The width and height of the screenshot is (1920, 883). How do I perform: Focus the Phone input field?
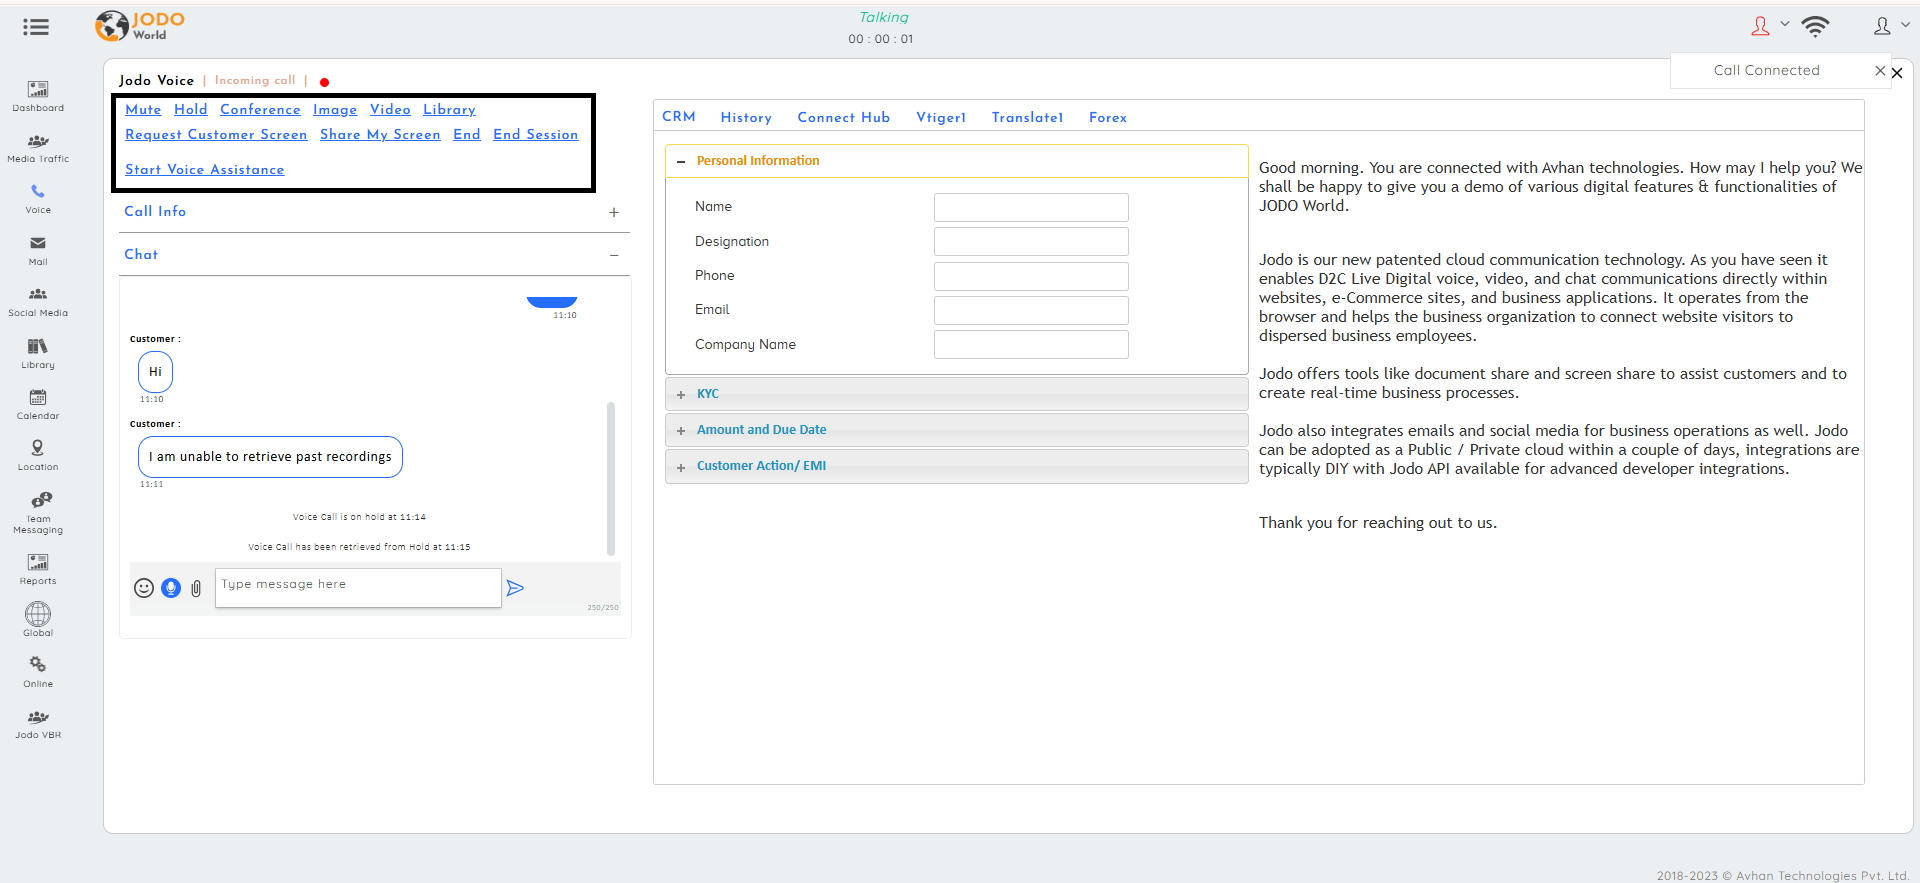point(1031,276)
